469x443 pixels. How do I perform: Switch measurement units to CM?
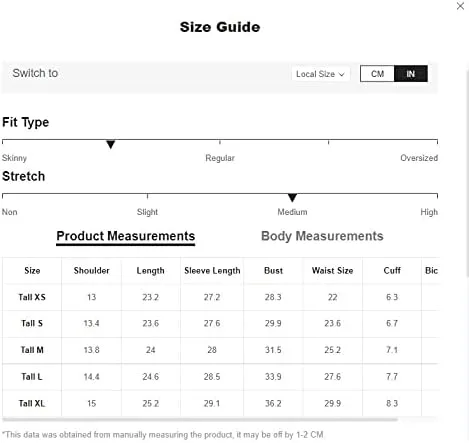(x=377, y=74)
